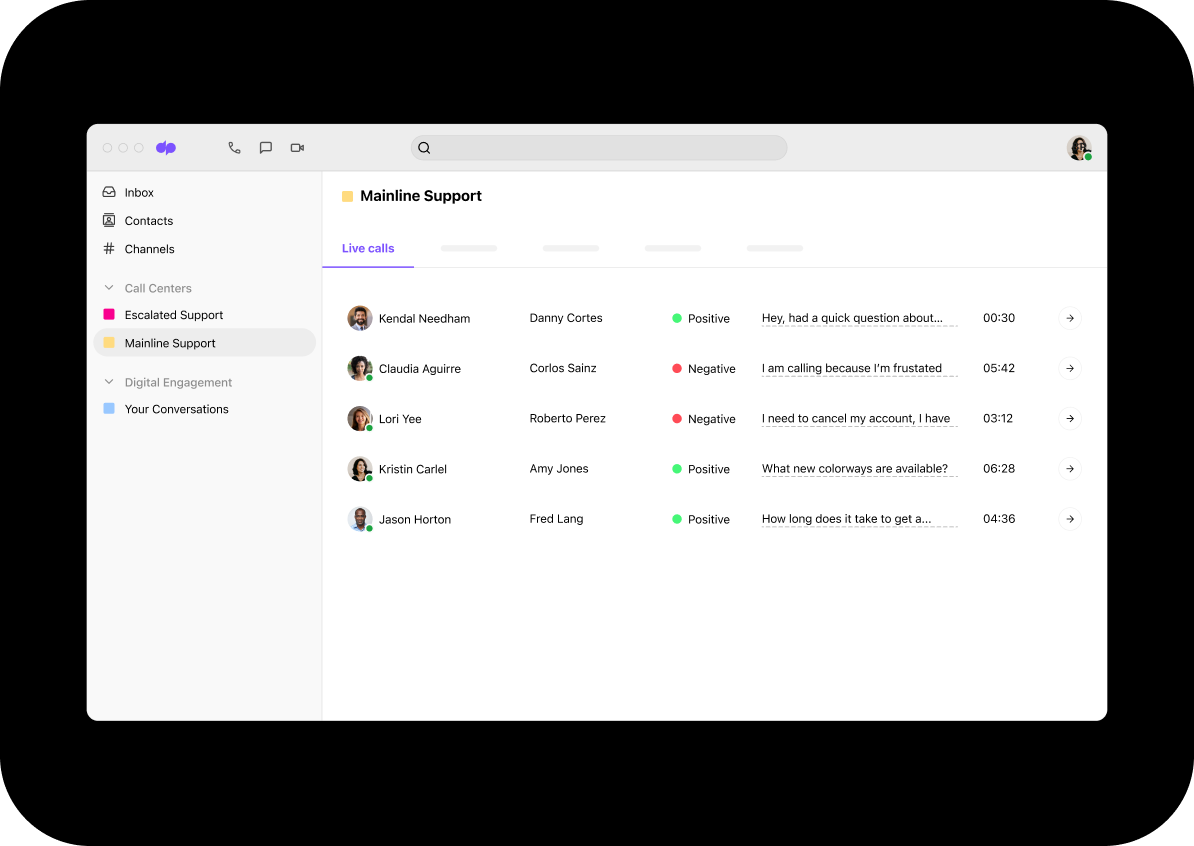Image resolution: width=1194 pixels, height=846 pixels.
Task: Focus the top search field
Action: [x=599, y=148]
